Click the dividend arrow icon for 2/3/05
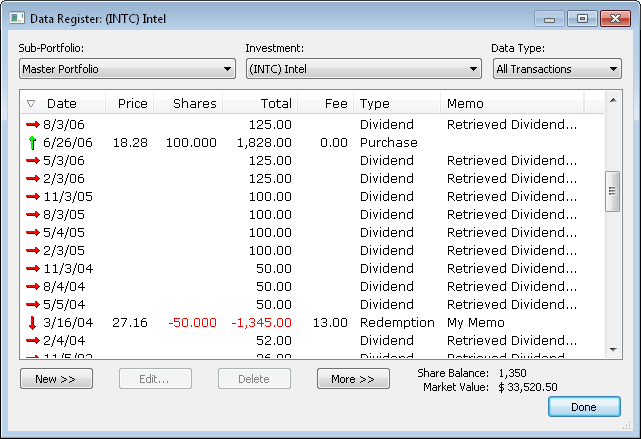Viewport: 641px width, 439px height. click(x=32, y=251)
